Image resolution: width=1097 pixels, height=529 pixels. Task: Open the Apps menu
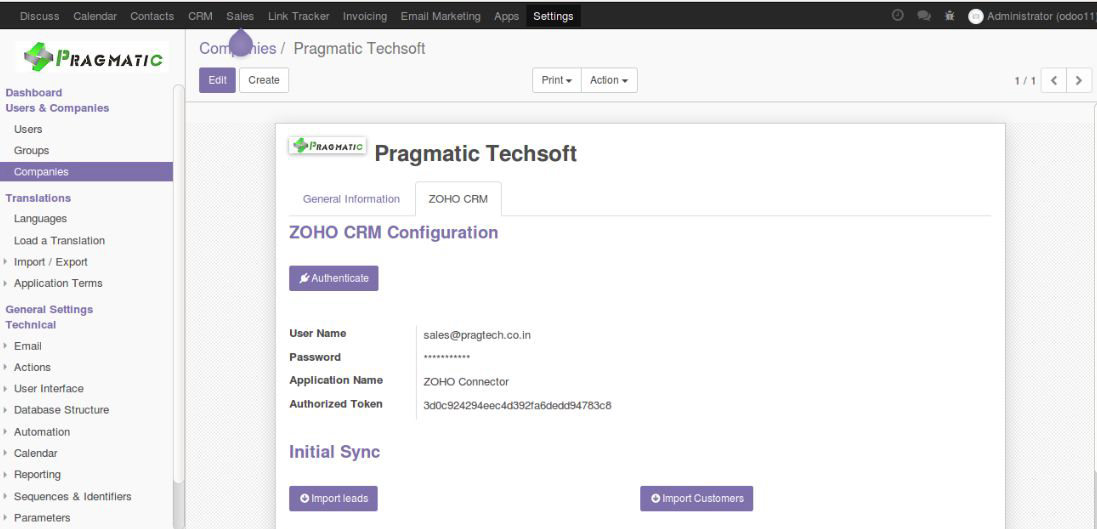point(507,16)
